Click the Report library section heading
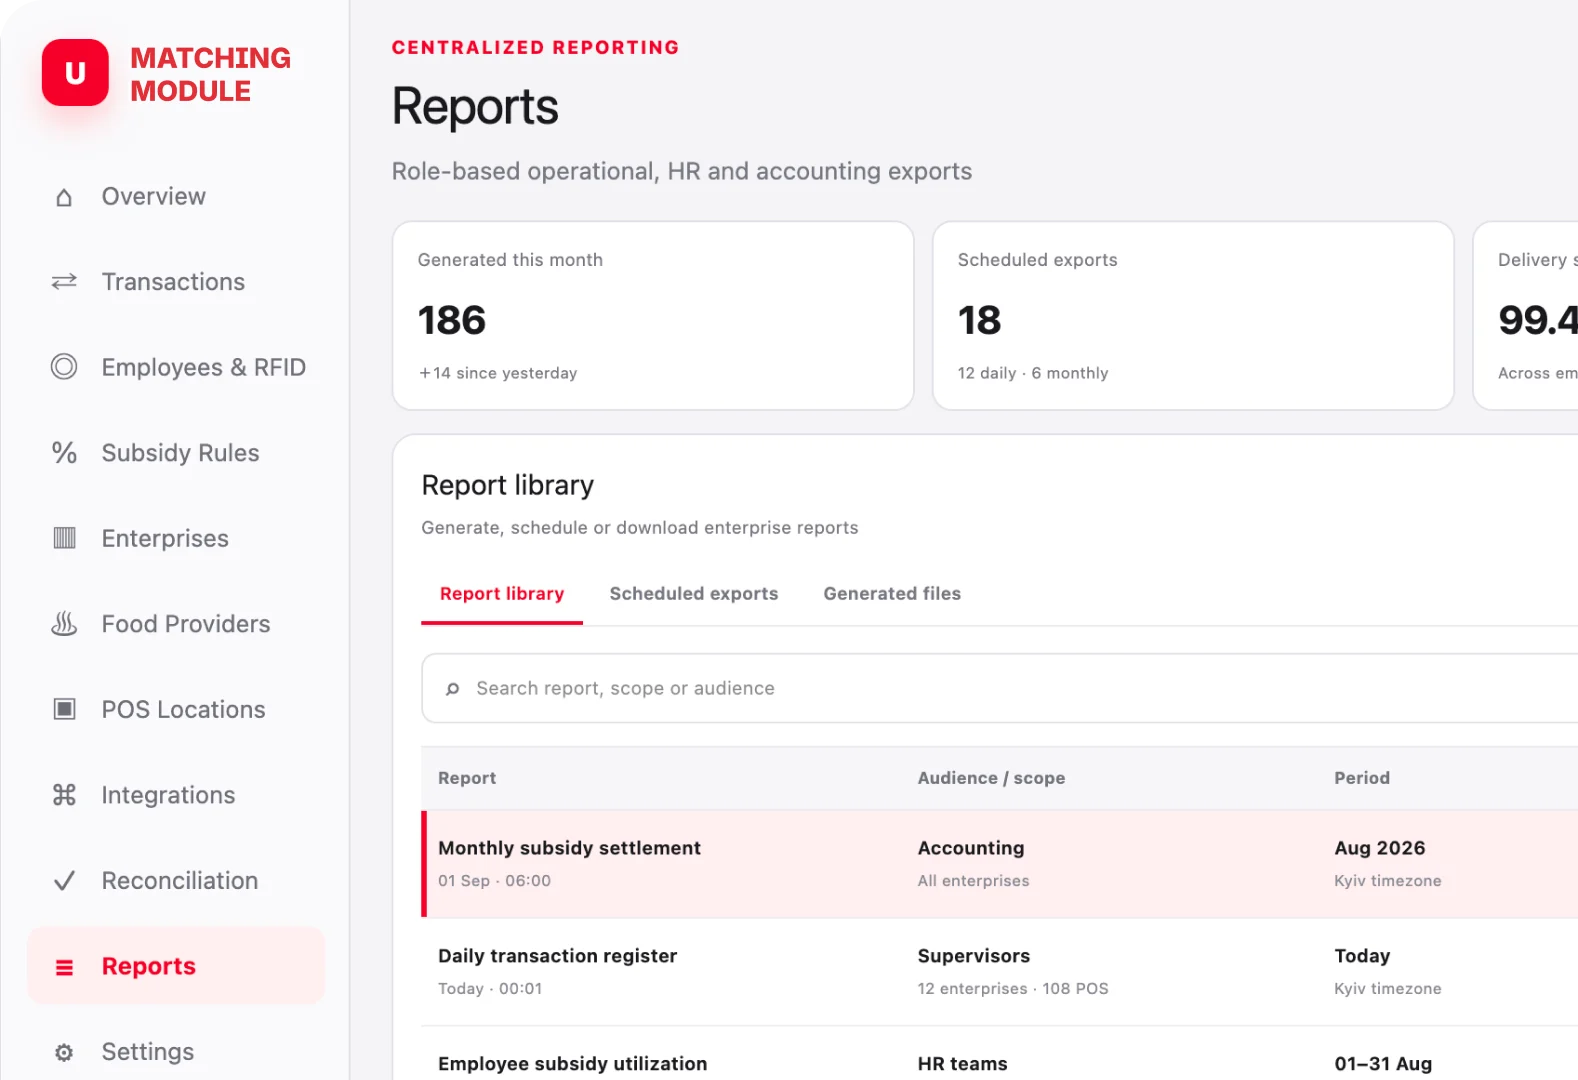Viewport: 1578px width, 1080px height. tap(508, 486)
